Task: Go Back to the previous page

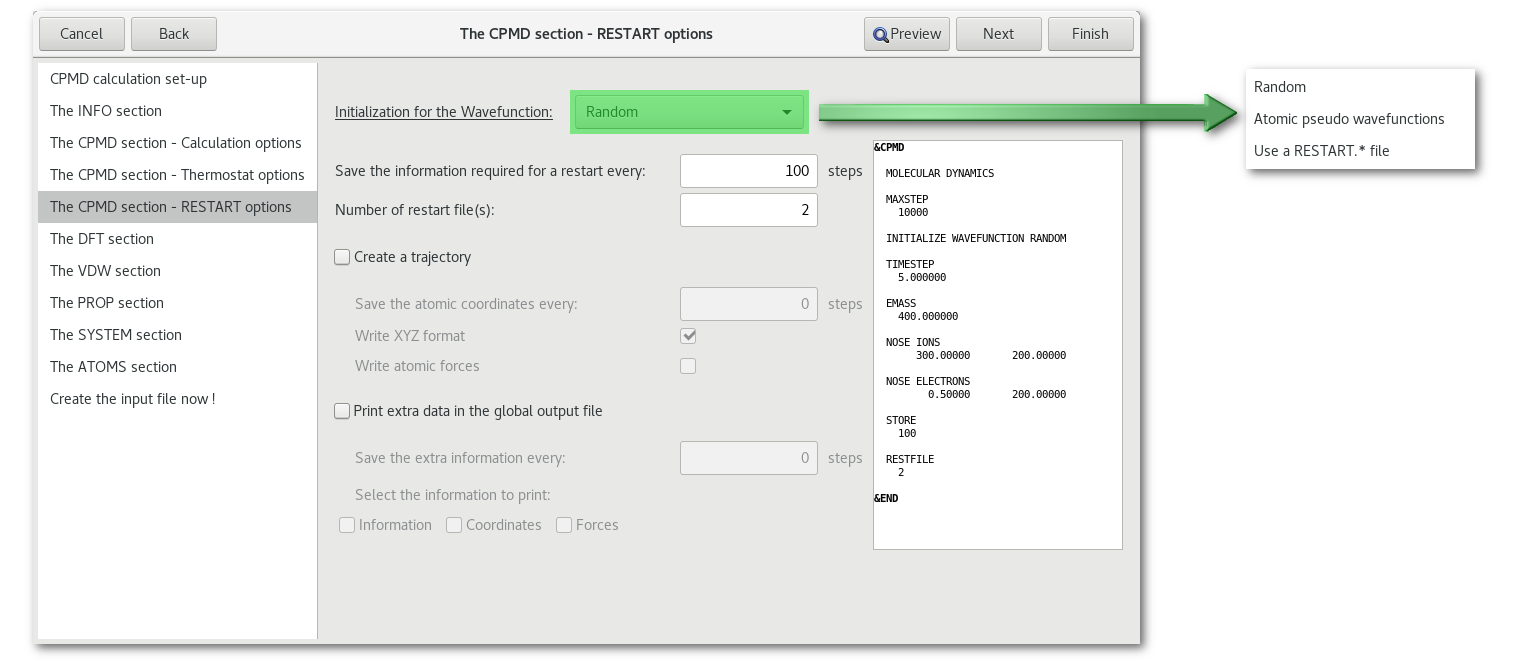Action: [x=173, y=34]
